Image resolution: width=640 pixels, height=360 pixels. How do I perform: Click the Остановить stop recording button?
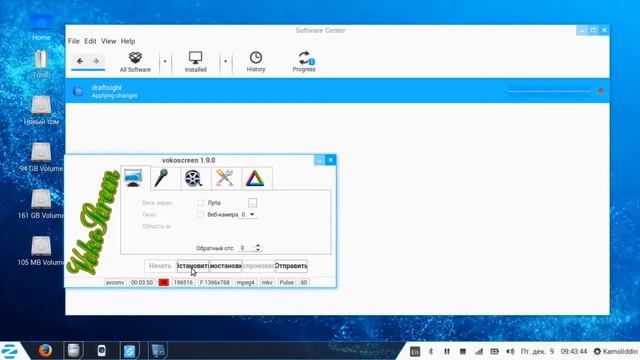[x=193, y=266]
